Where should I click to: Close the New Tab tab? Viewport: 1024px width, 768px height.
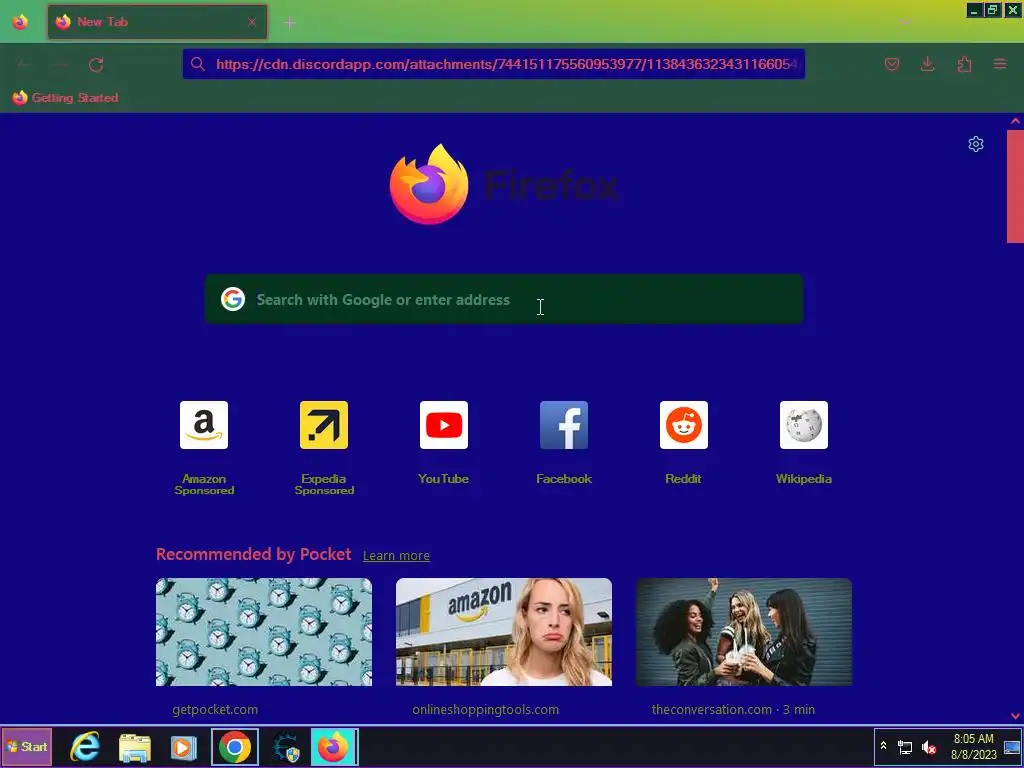pos(252,22)
